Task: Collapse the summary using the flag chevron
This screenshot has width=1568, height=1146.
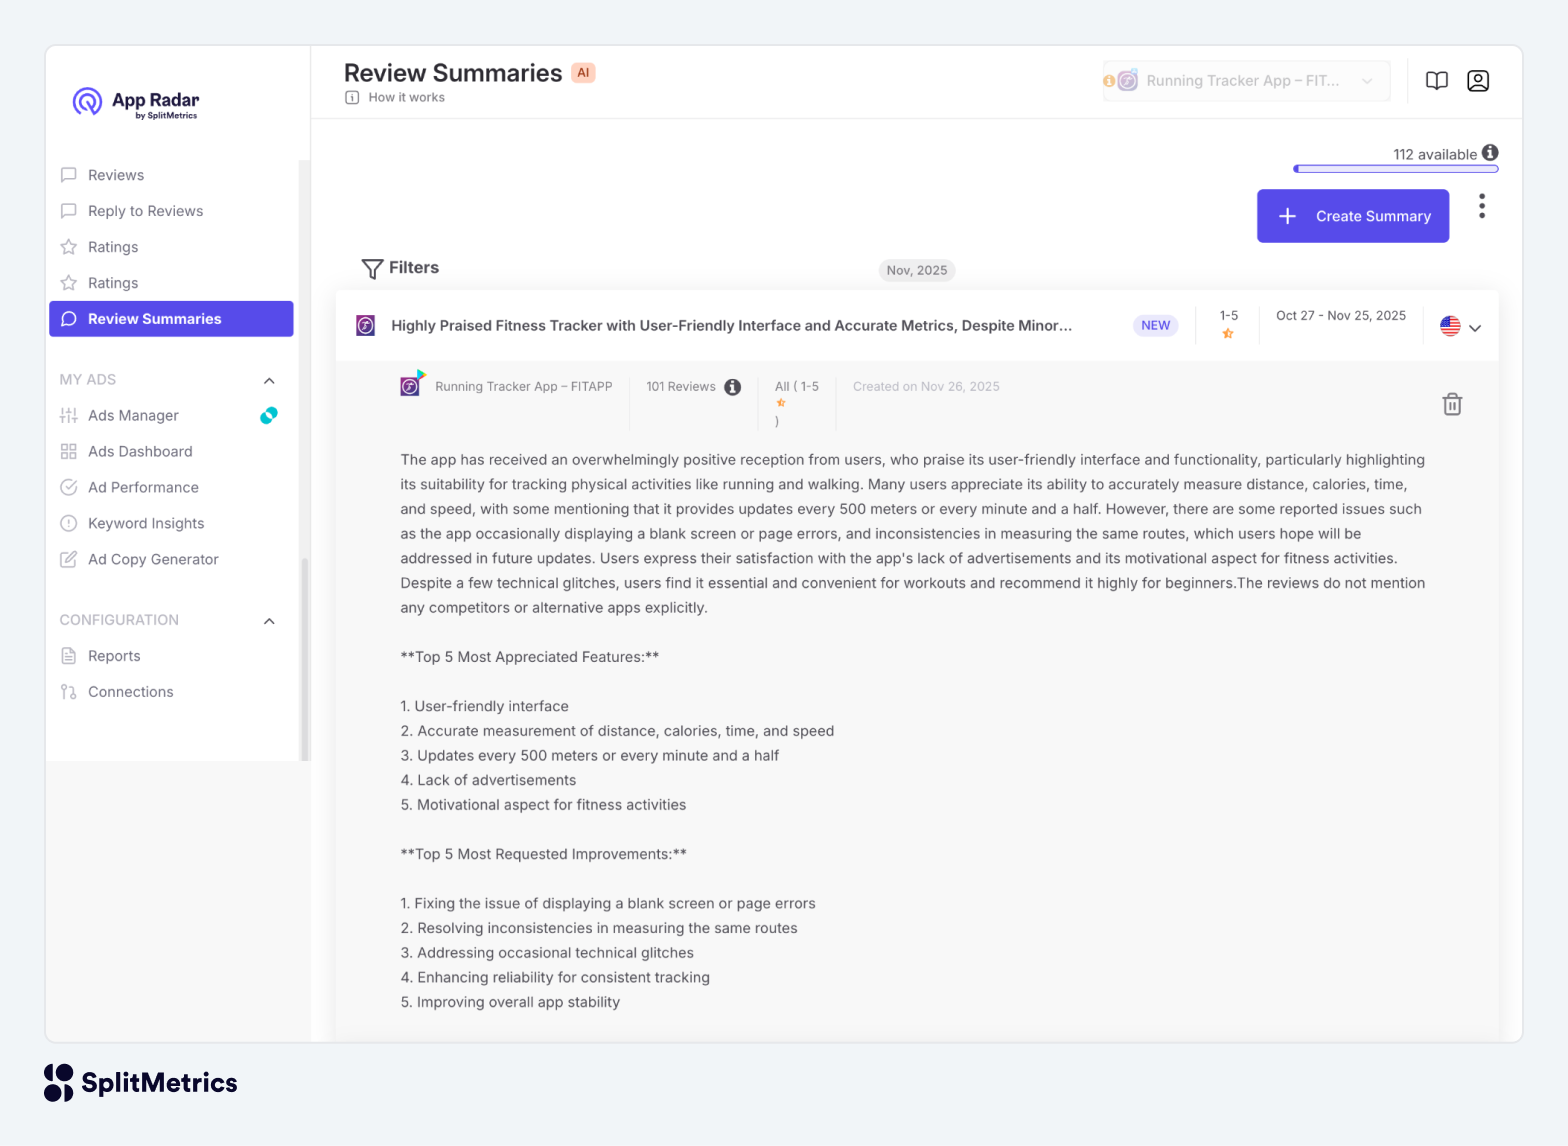Action: click(1475, 327)
